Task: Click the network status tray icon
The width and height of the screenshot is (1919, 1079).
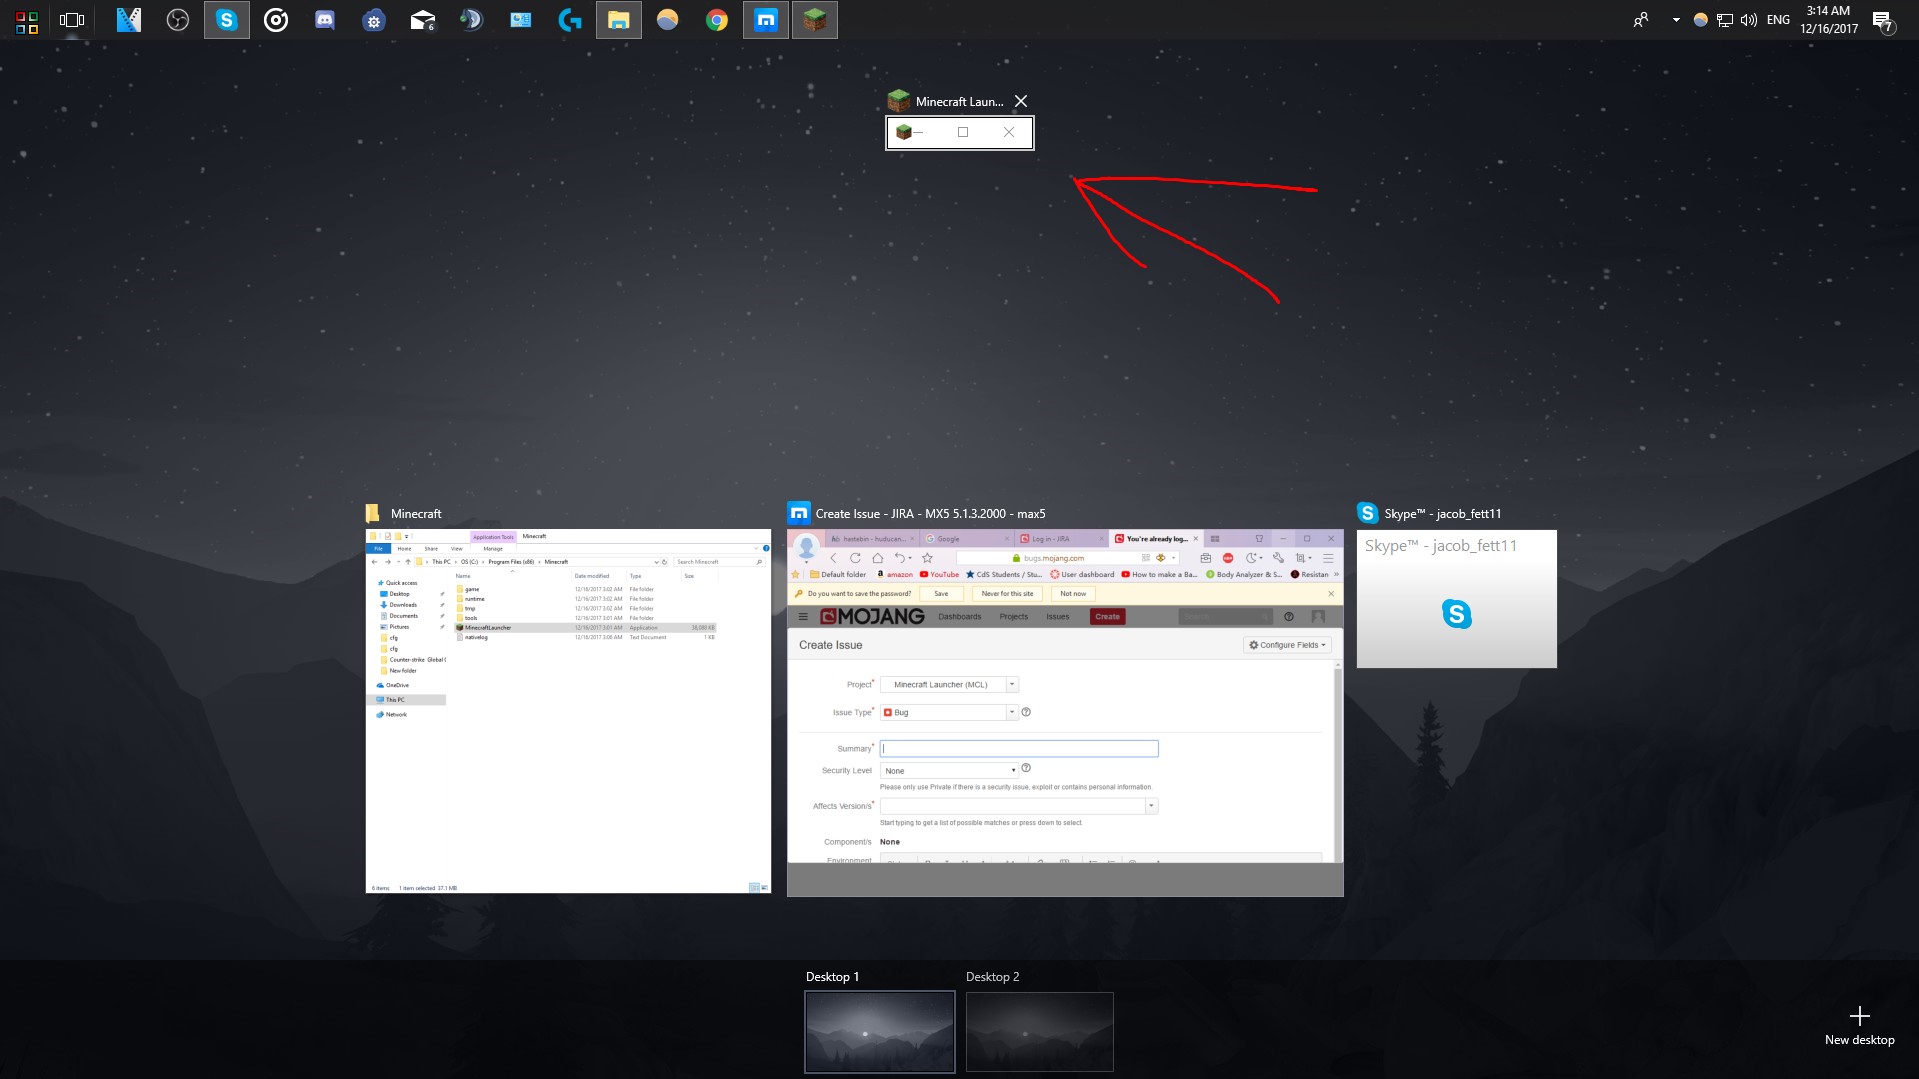Action: pyautogui.click(x=1725, y=20)
